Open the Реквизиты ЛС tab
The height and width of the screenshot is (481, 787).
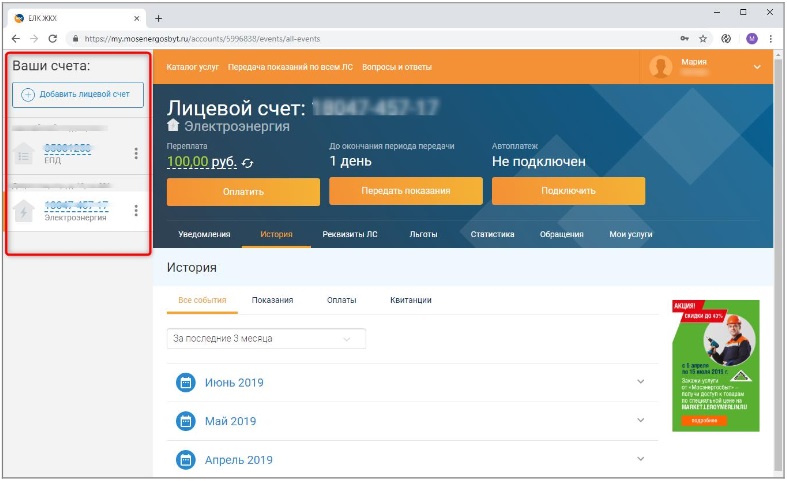[350, 234]
